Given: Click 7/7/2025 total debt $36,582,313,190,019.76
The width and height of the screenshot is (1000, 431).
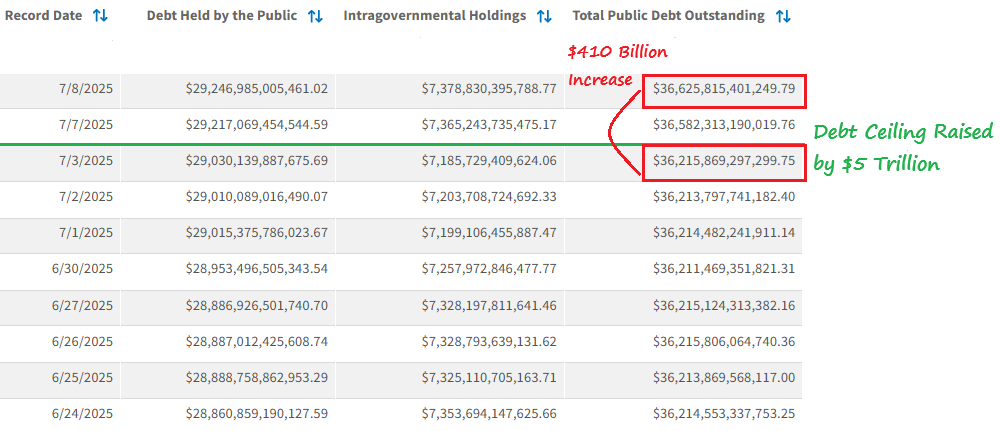Looking at the screenshot, I should point(724,125).
